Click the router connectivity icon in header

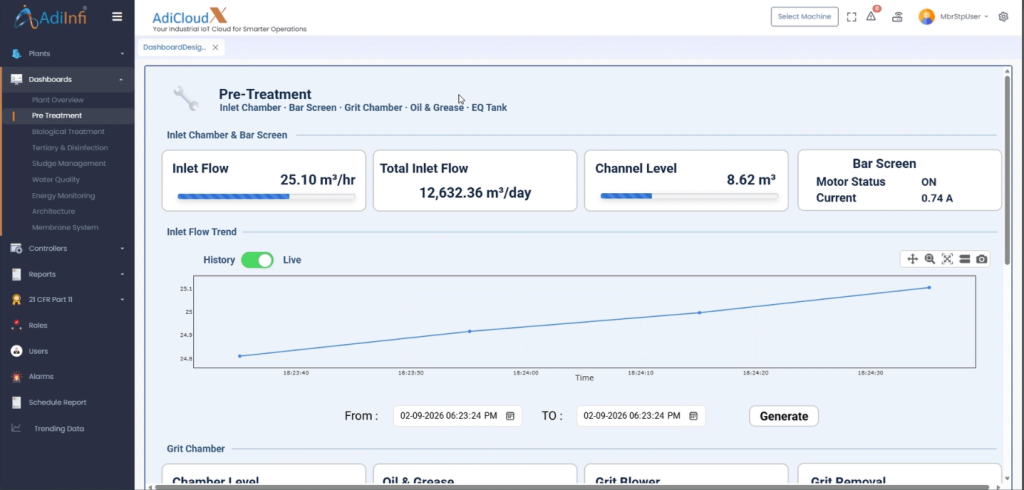point(898,17)
